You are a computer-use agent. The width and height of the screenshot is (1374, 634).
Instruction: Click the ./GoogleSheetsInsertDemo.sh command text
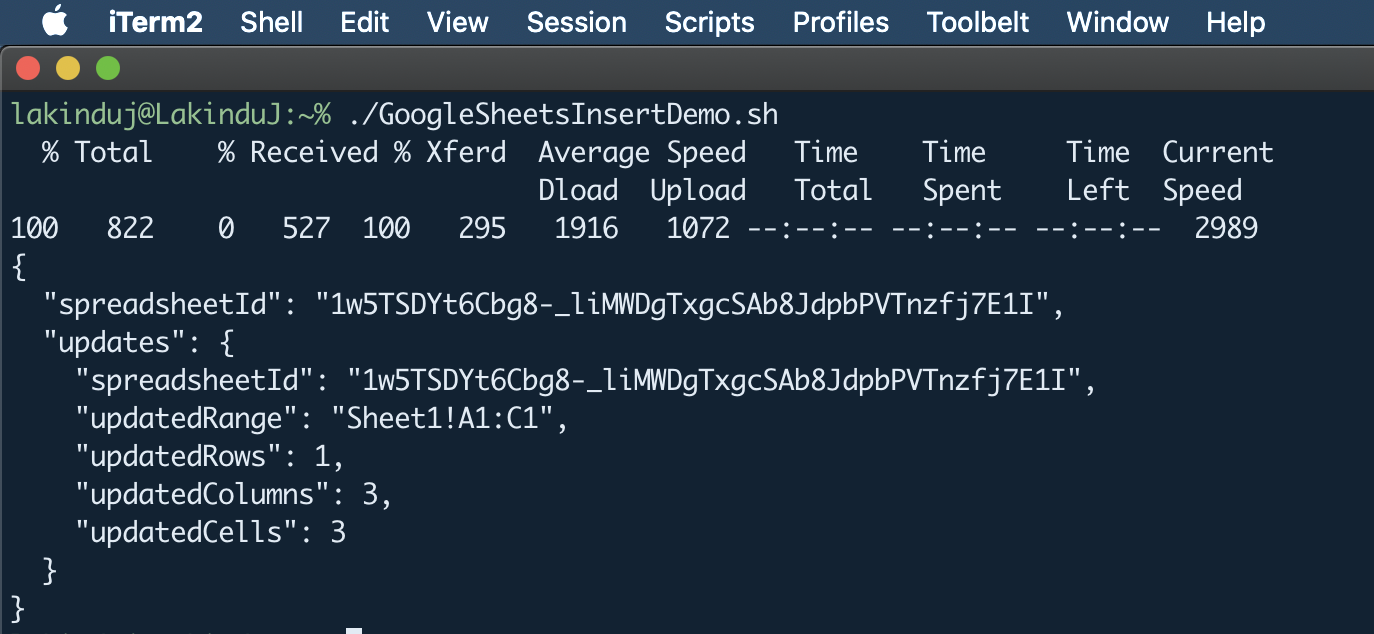click(563, 115)
